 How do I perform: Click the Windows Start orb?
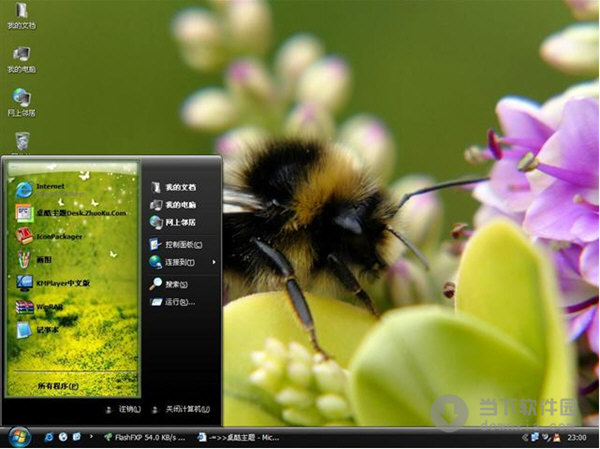(x=19, y=437)
